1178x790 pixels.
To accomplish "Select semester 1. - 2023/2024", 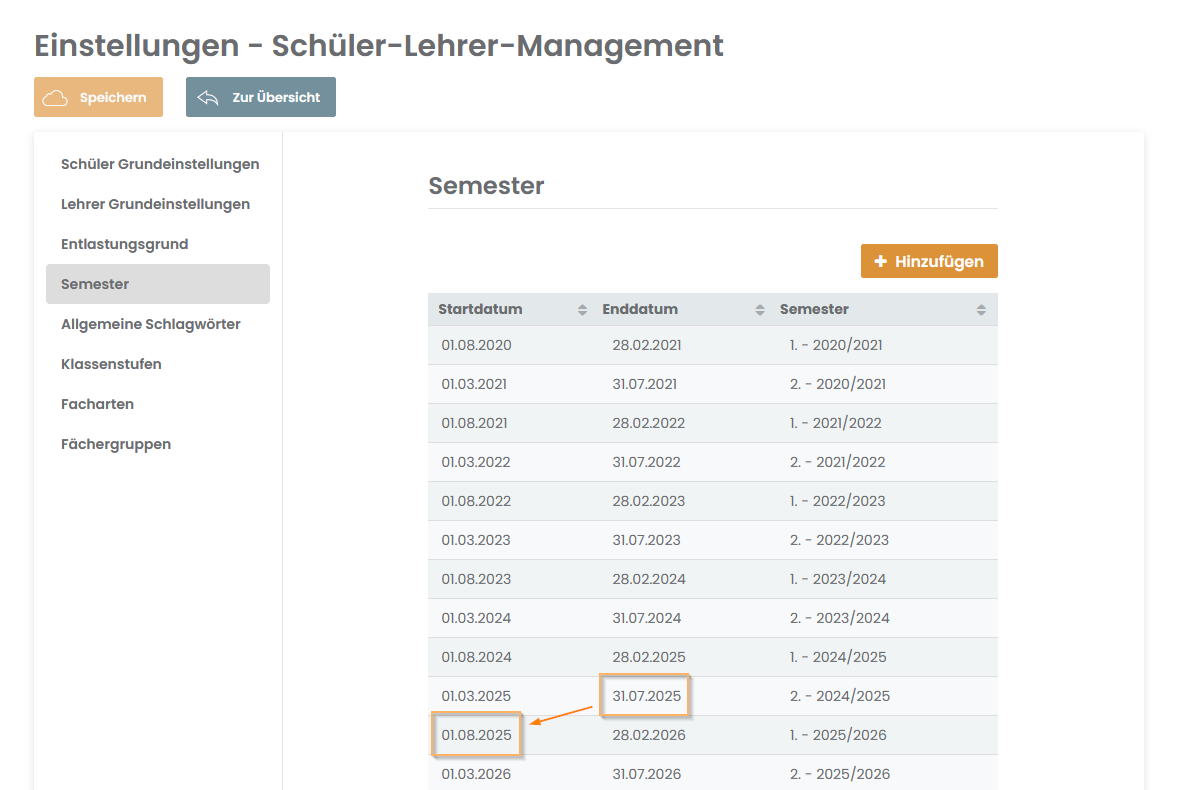I will click(838, 580).
